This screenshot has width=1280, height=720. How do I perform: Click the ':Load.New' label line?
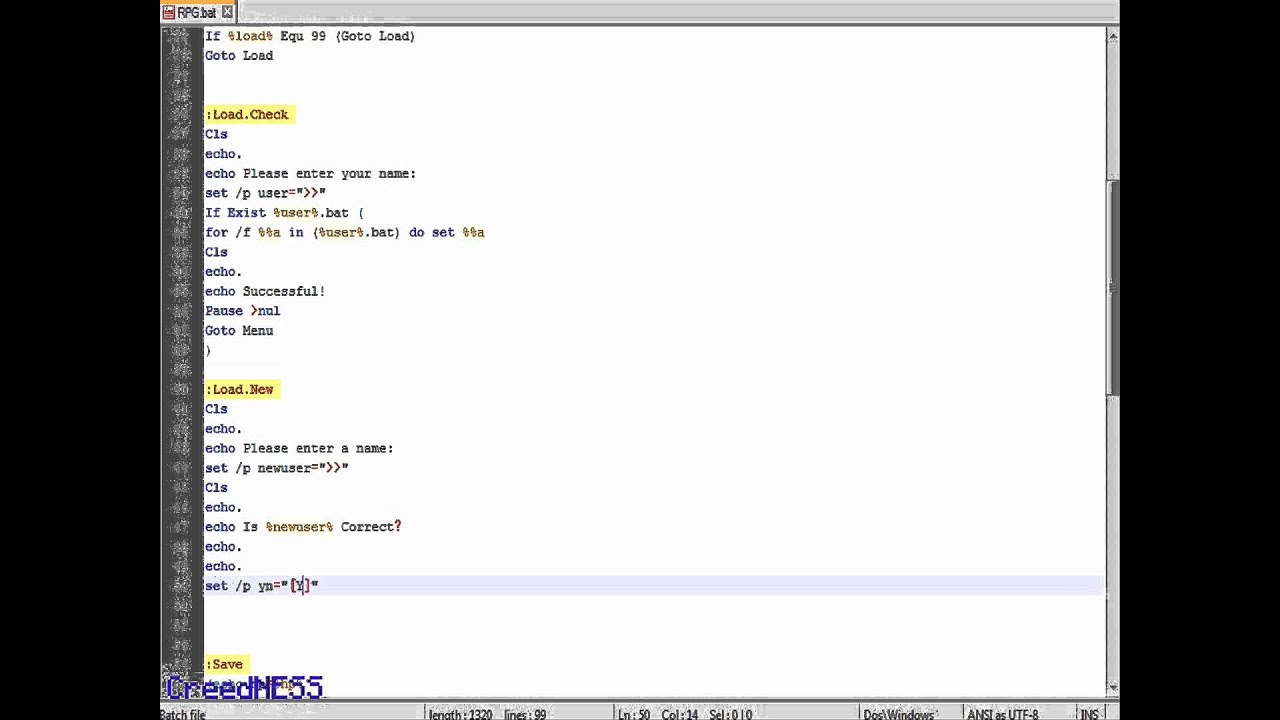tap(240, 390)
